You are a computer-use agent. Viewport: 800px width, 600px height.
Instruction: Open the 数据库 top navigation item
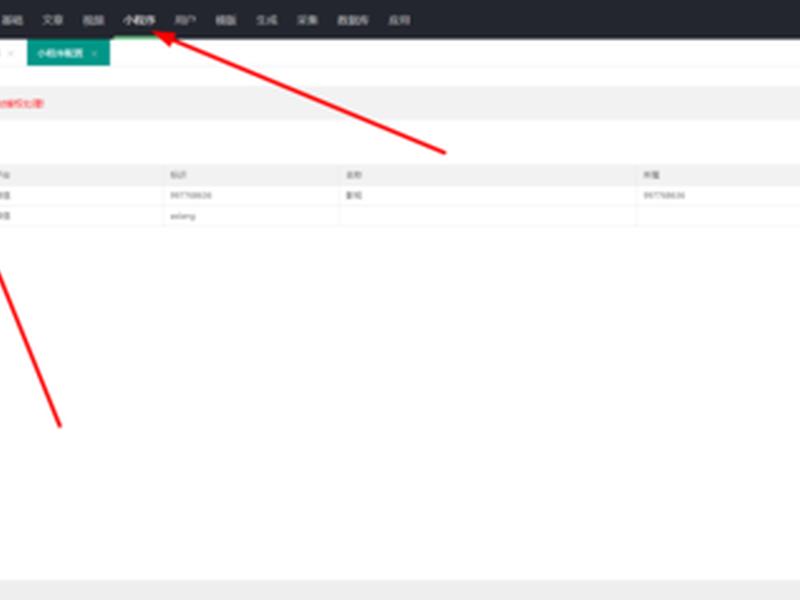pos(353,20)
